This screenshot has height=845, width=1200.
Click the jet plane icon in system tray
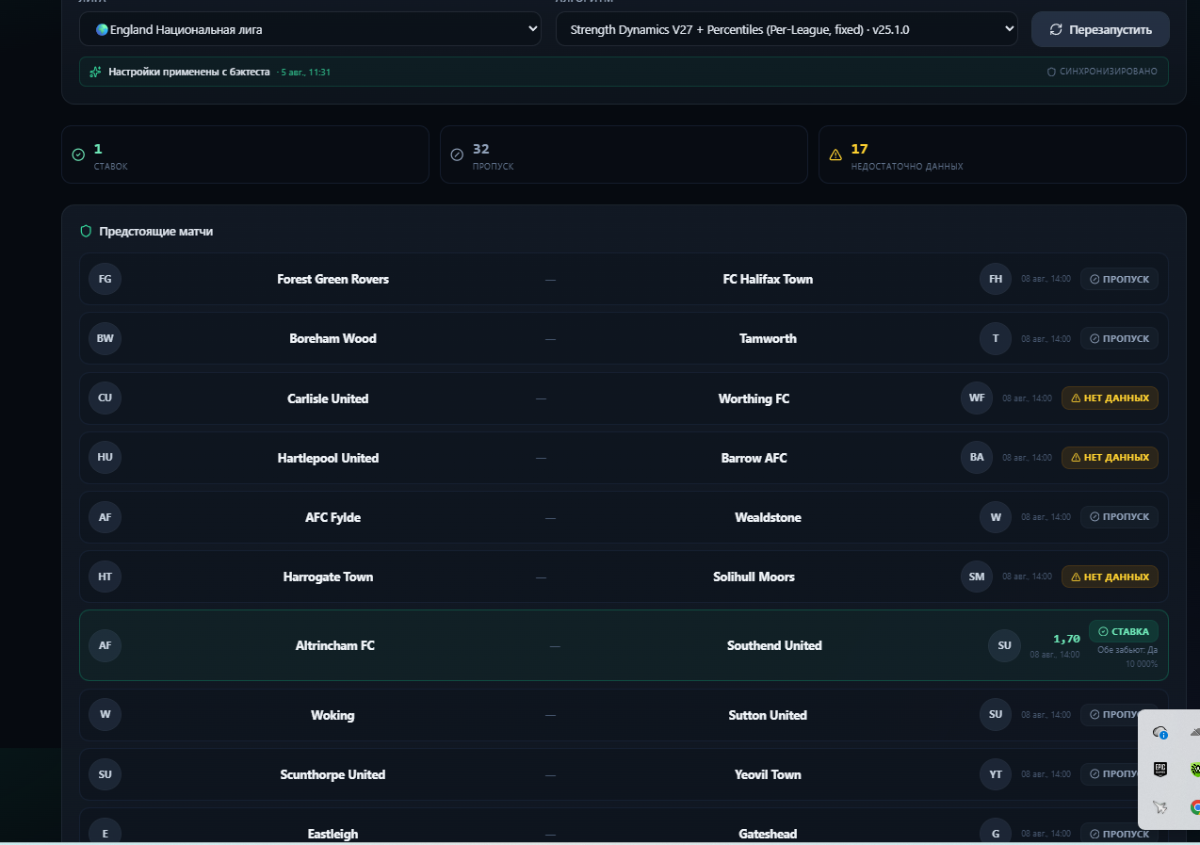[x=1160, y=807]
